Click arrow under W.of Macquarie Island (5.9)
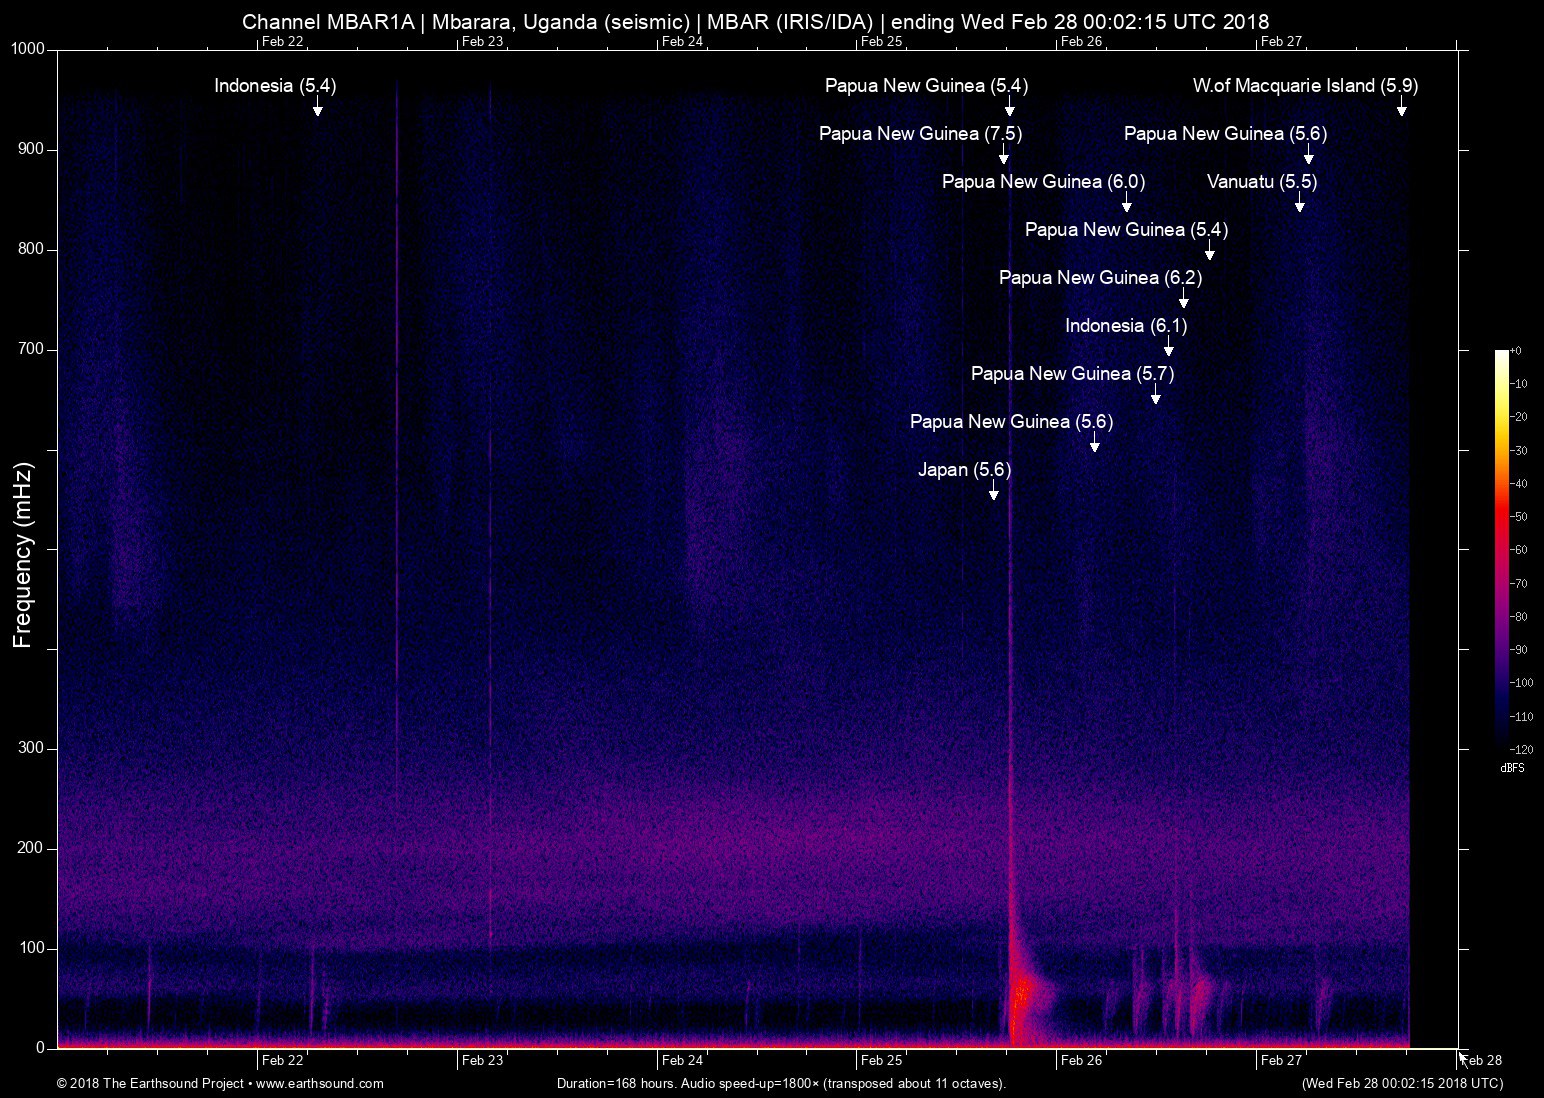 point(1401,107)
